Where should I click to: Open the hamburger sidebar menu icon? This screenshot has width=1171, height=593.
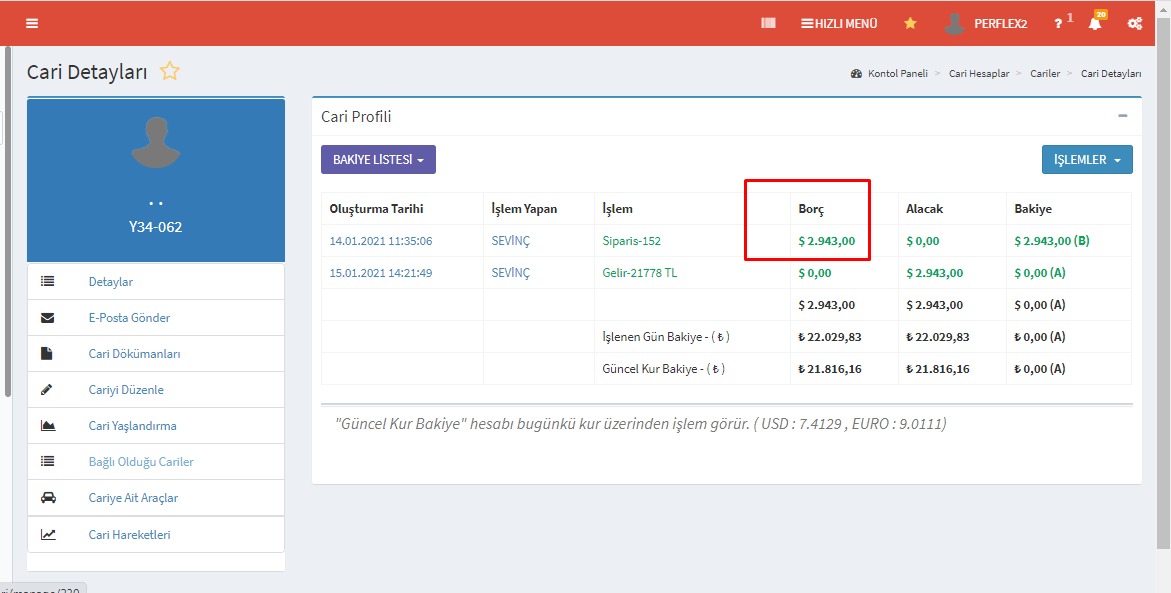[x=32, y=23]
